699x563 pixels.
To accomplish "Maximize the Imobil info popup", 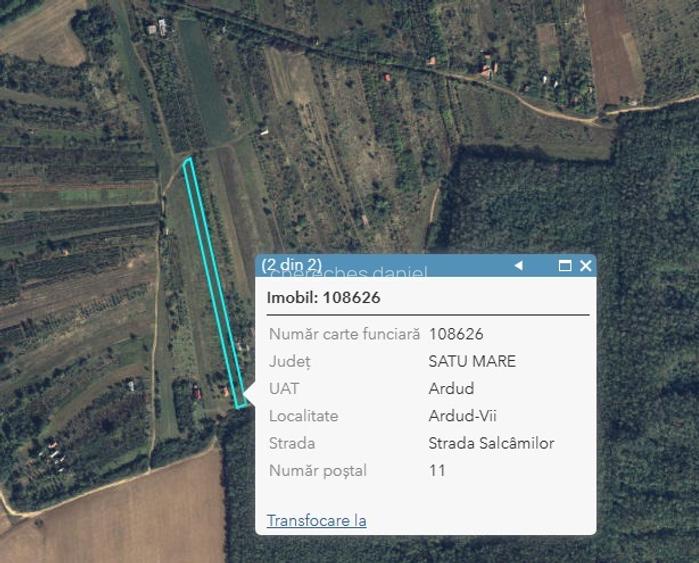I will 565,266.
